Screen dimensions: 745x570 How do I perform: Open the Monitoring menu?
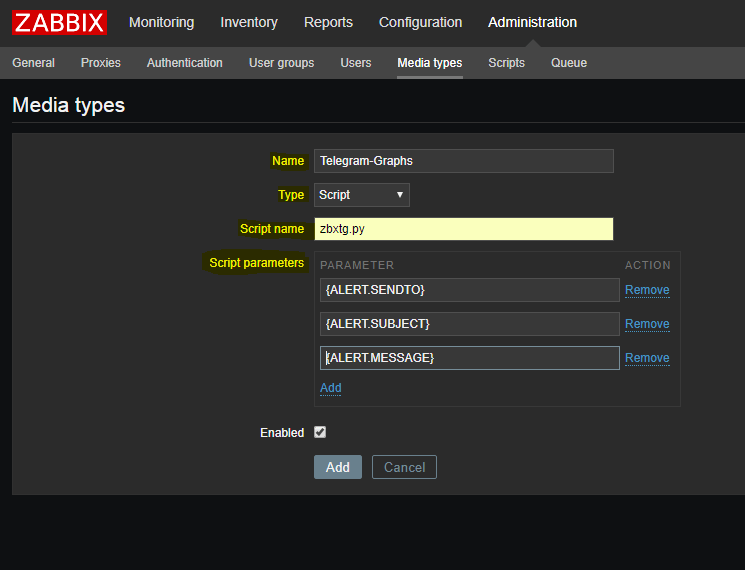[161, 22]
